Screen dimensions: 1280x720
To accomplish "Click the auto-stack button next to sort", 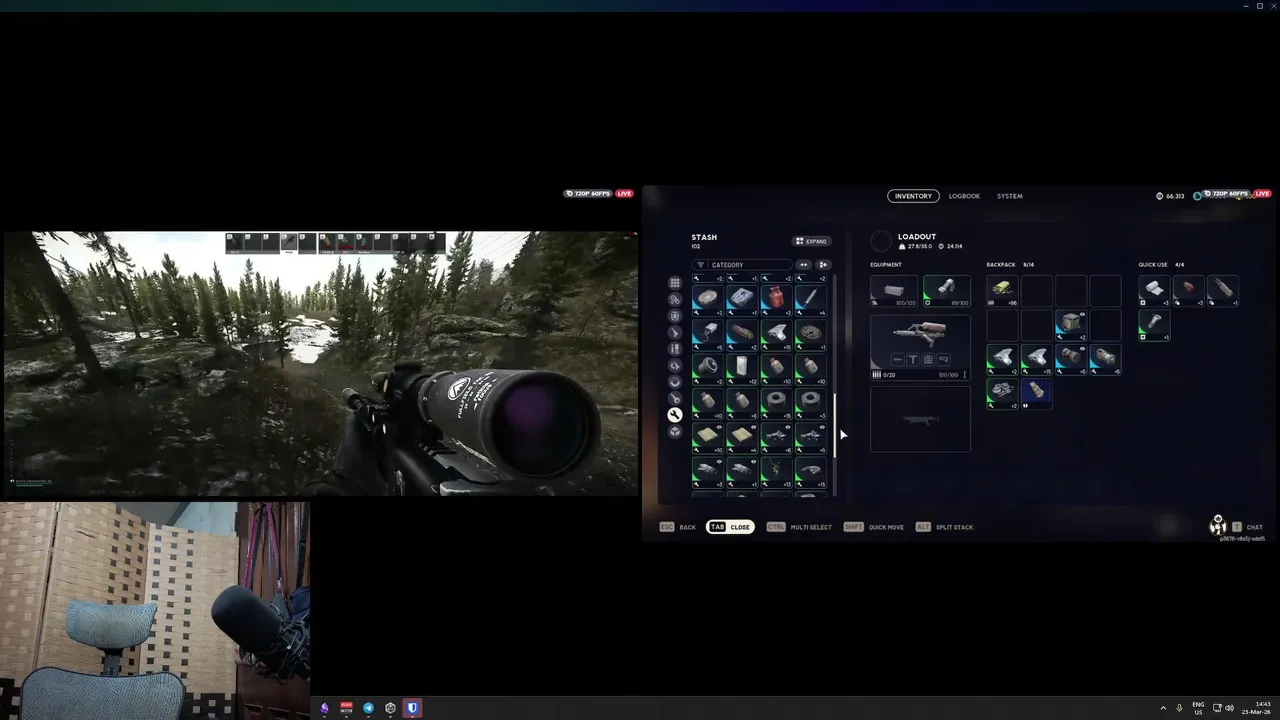I will [823, 265].
